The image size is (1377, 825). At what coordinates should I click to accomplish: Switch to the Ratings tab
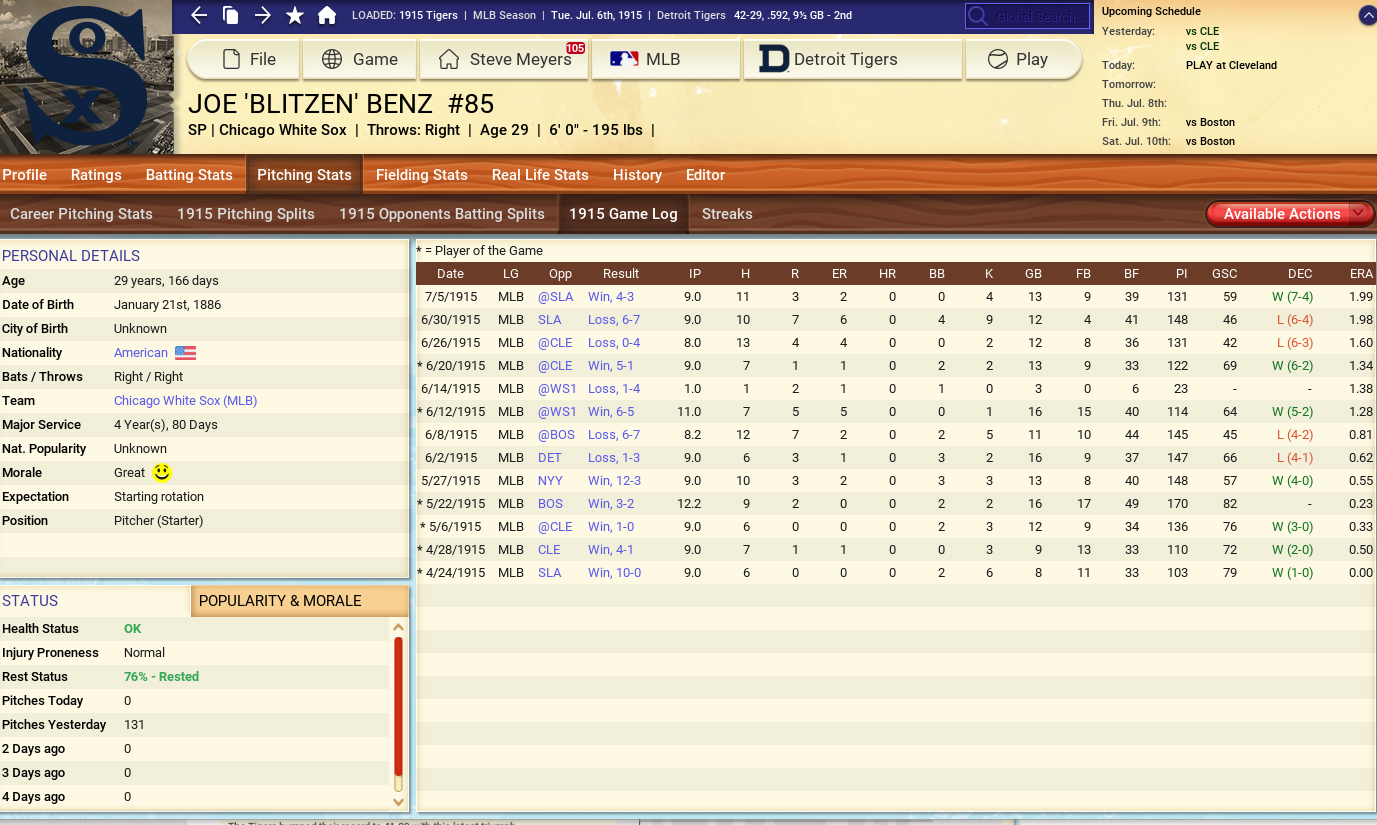coord(96,175)
